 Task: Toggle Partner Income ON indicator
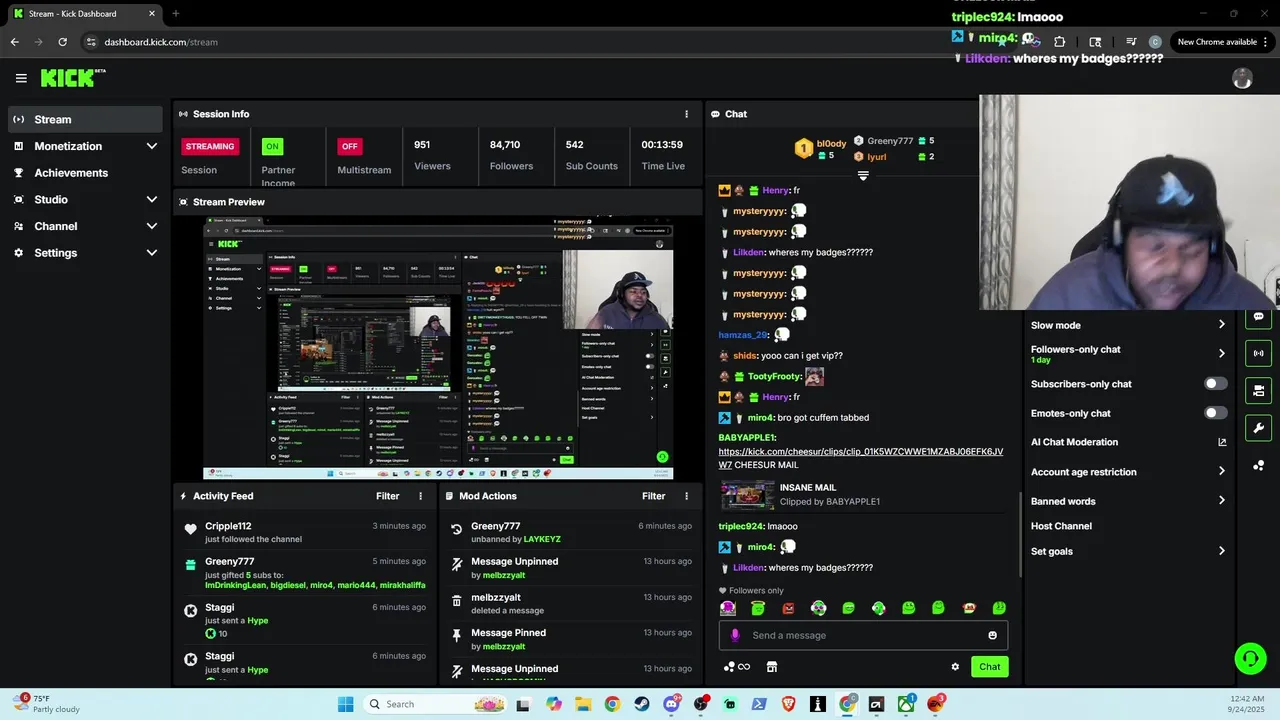(272, 146)
